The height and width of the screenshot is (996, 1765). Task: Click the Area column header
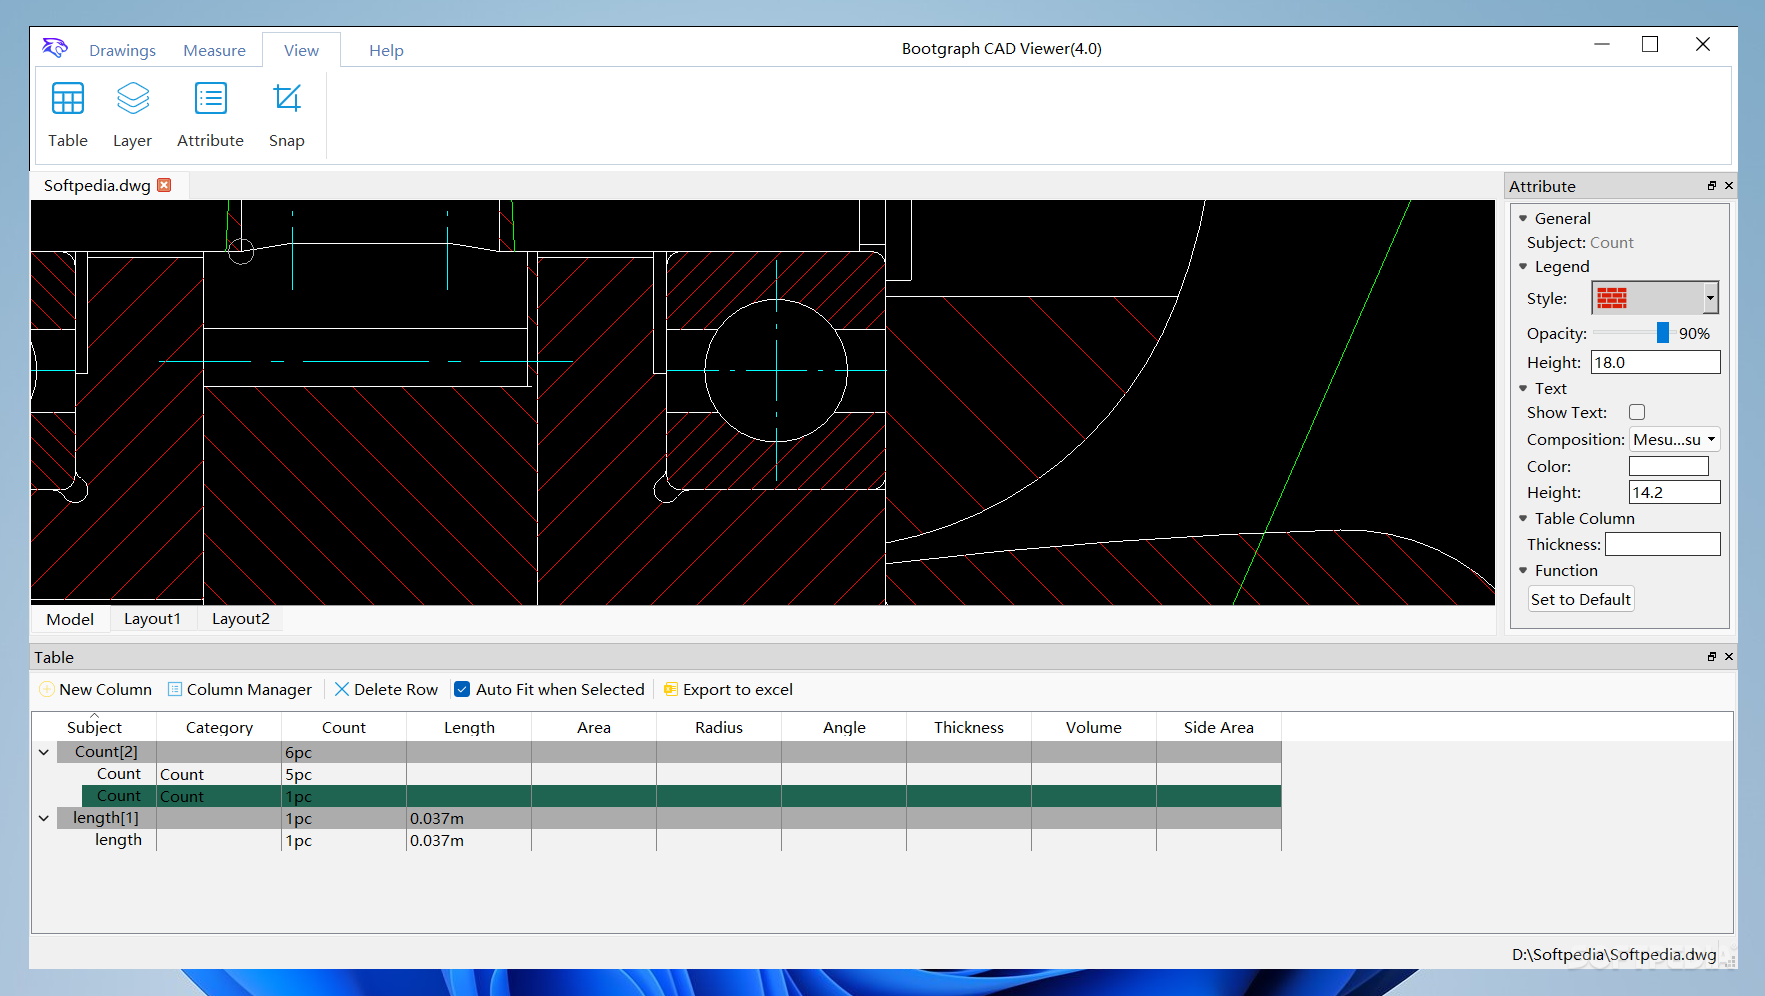pyautogui.click(x=594, y=727)
